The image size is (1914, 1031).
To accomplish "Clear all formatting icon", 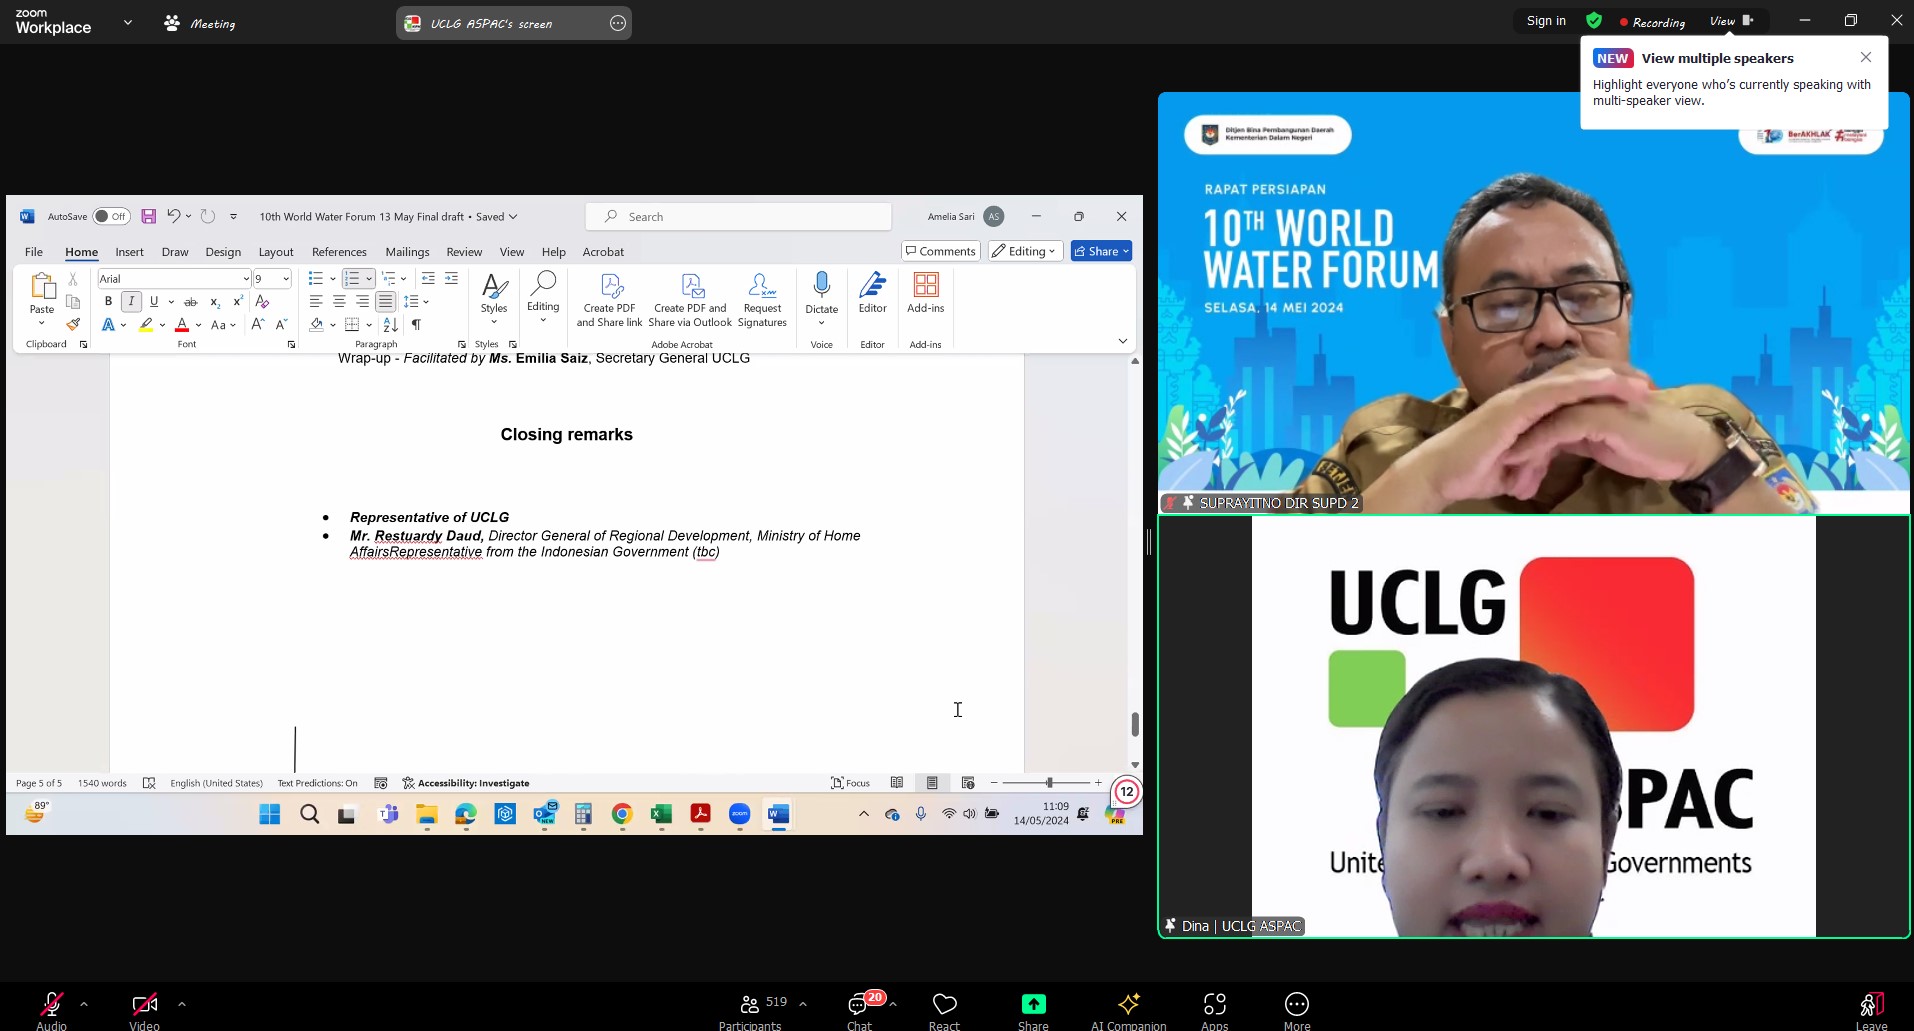I will (263, 301).
